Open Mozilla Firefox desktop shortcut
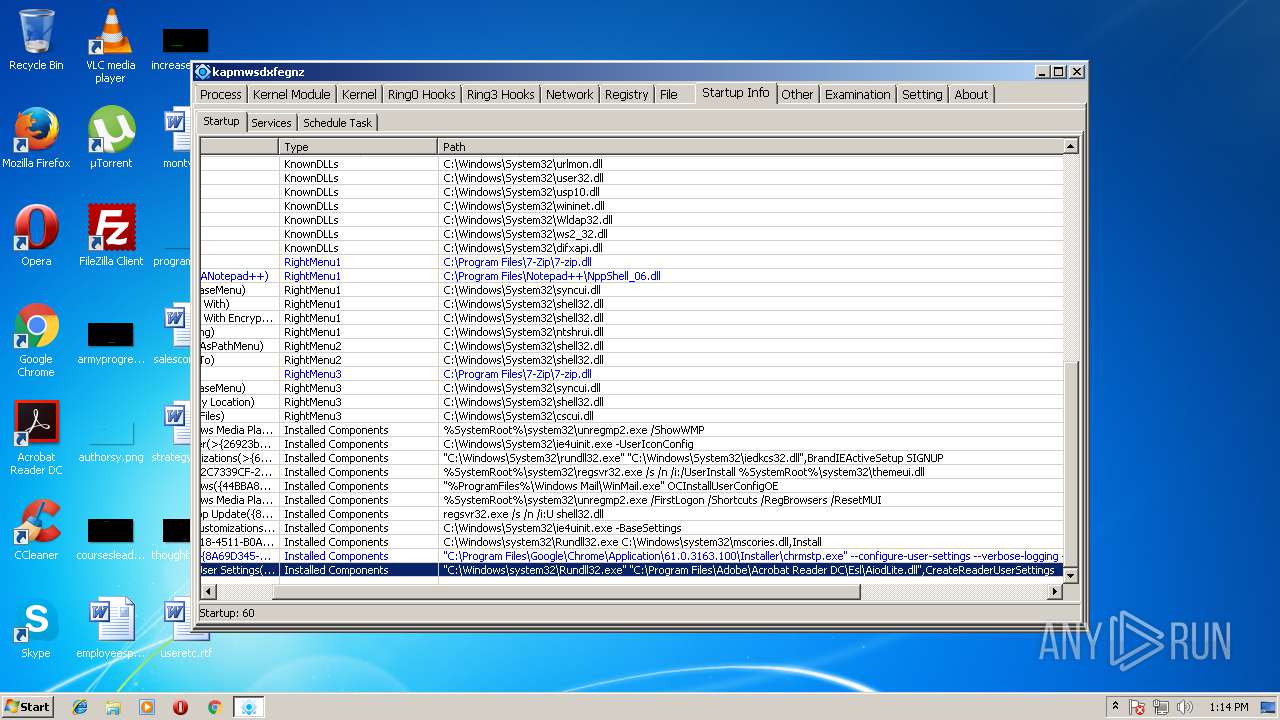Viewport: 1280px width, 720px height. point(36,138)
